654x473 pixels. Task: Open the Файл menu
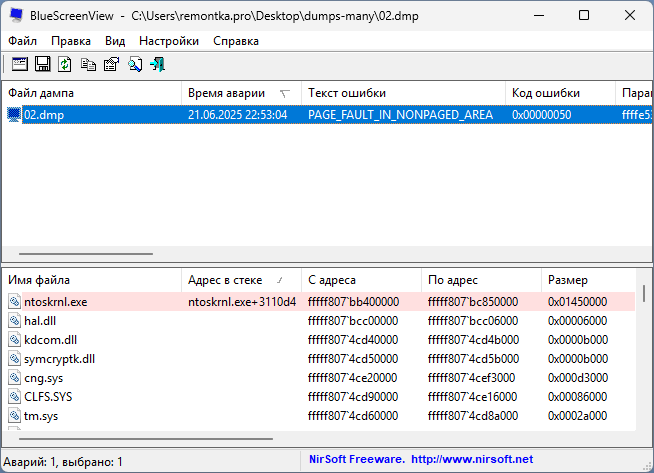tap(23, 41)
